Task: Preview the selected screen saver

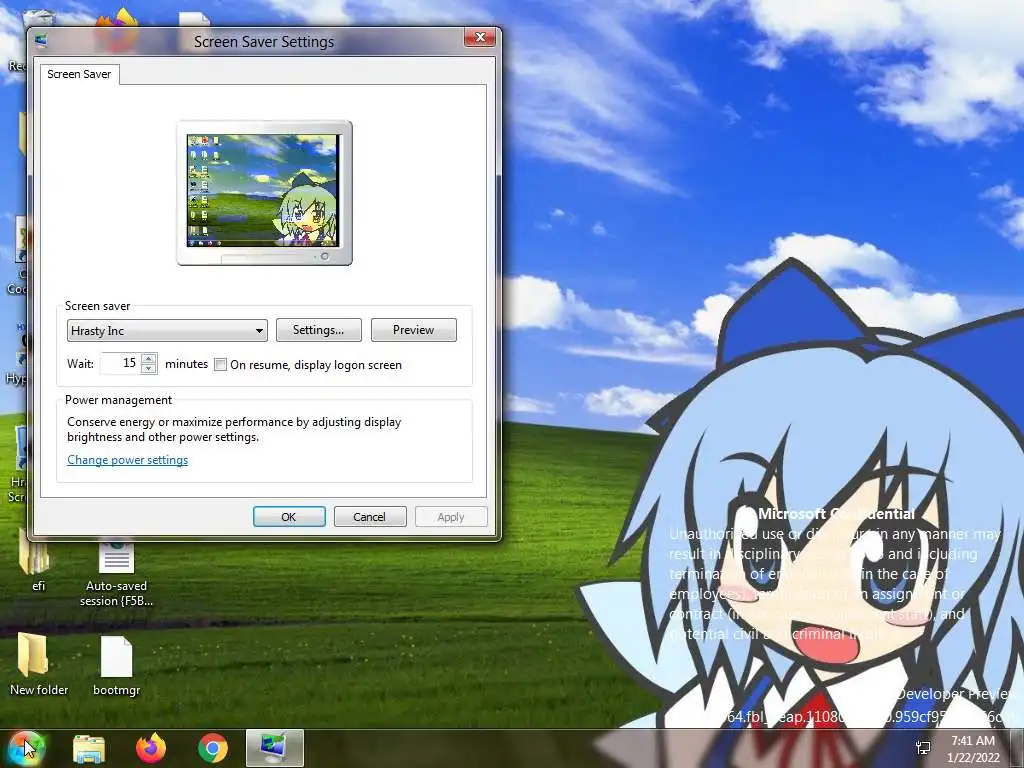Action: [413, 330]
